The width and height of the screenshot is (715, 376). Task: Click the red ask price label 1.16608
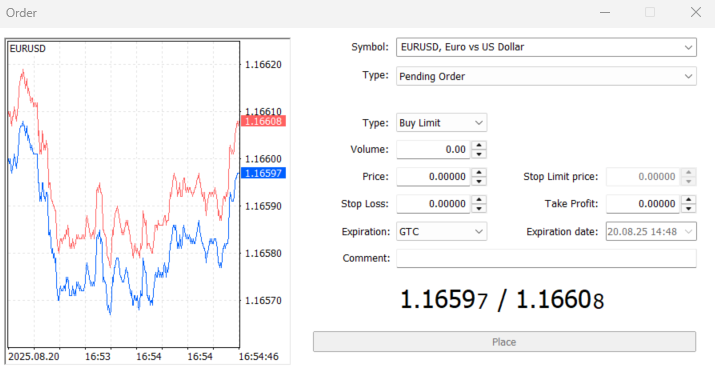[x=263, y=121]
